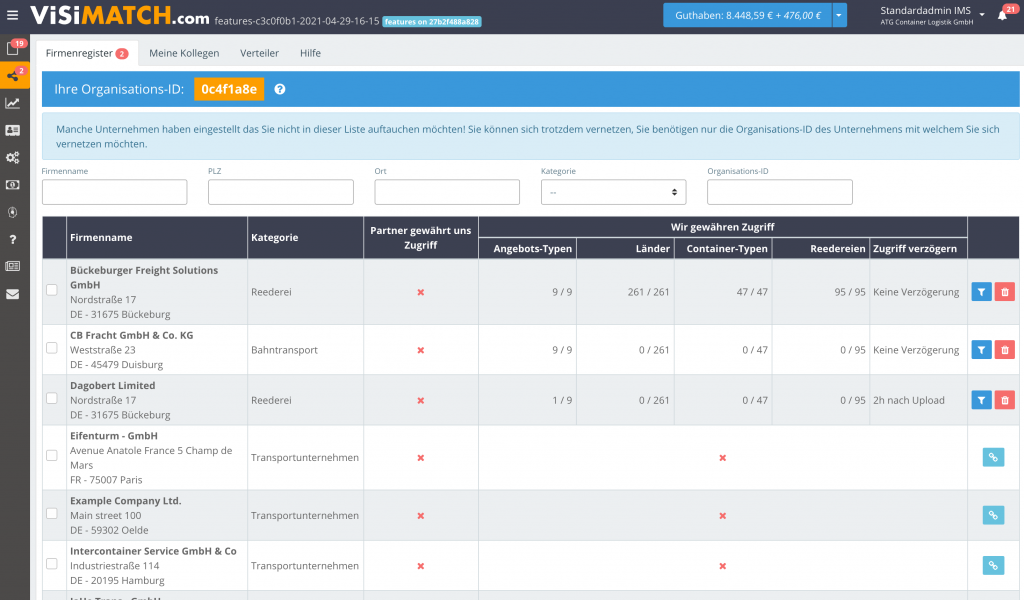
Task: Select Bückeburger Freight Solutions checkbox
Action: 52,290
